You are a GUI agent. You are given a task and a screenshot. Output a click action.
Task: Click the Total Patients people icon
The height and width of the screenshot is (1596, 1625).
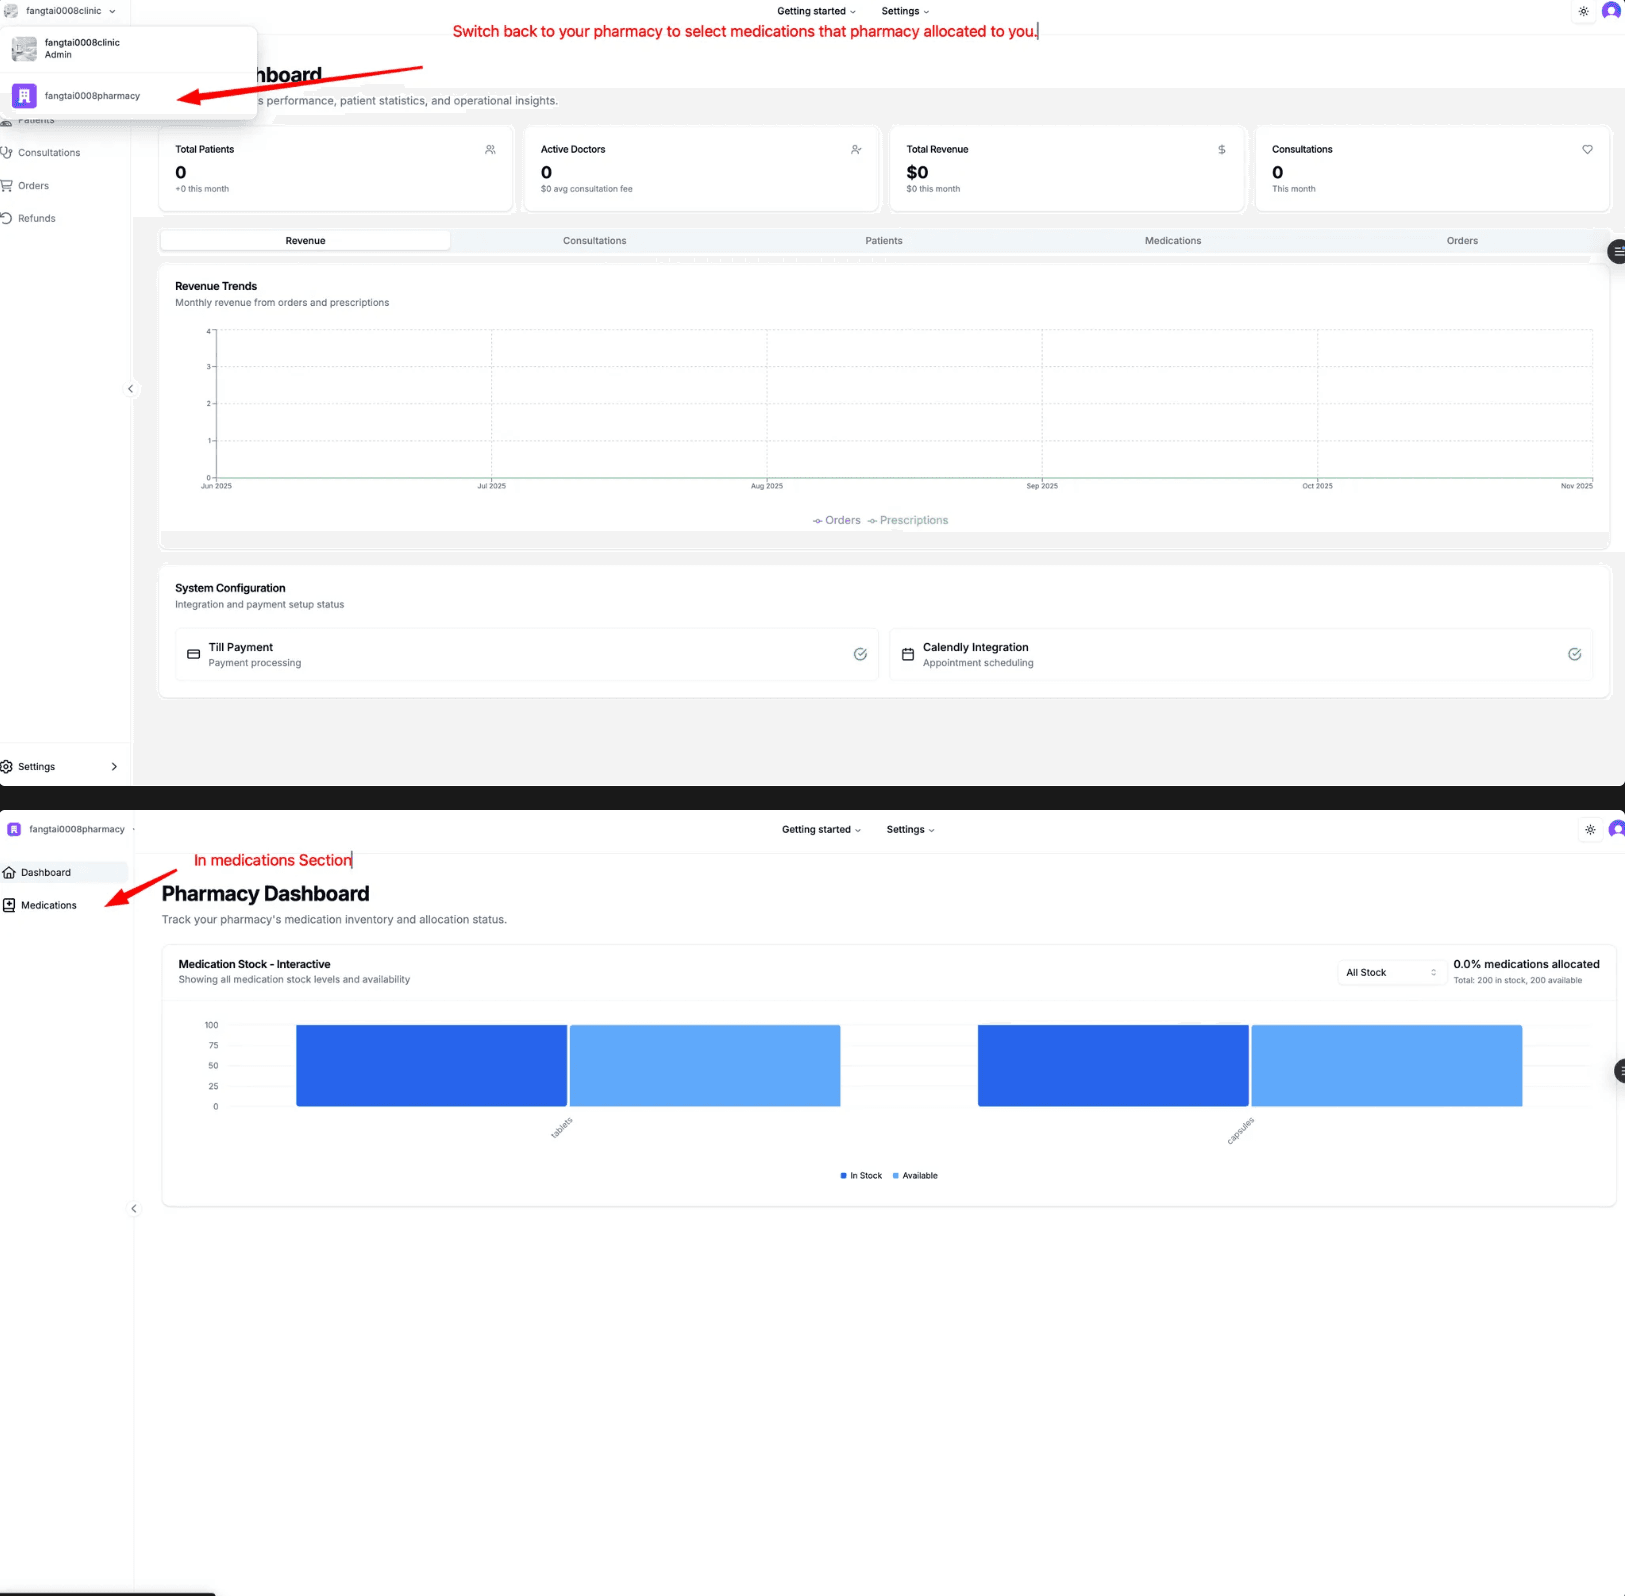pos(490,150)
